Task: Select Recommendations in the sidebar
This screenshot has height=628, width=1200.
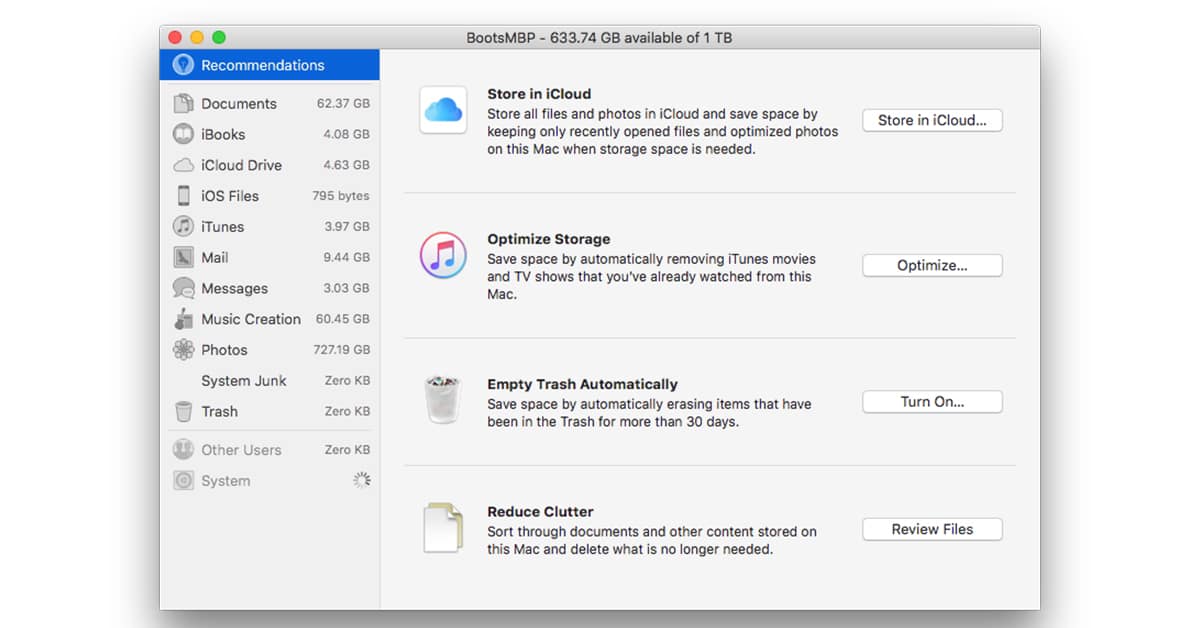Action: [262, 65]
